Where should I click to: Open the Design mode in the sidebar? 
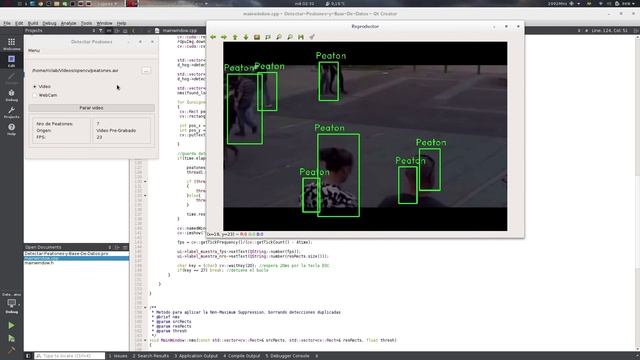(x=11, y=78)
